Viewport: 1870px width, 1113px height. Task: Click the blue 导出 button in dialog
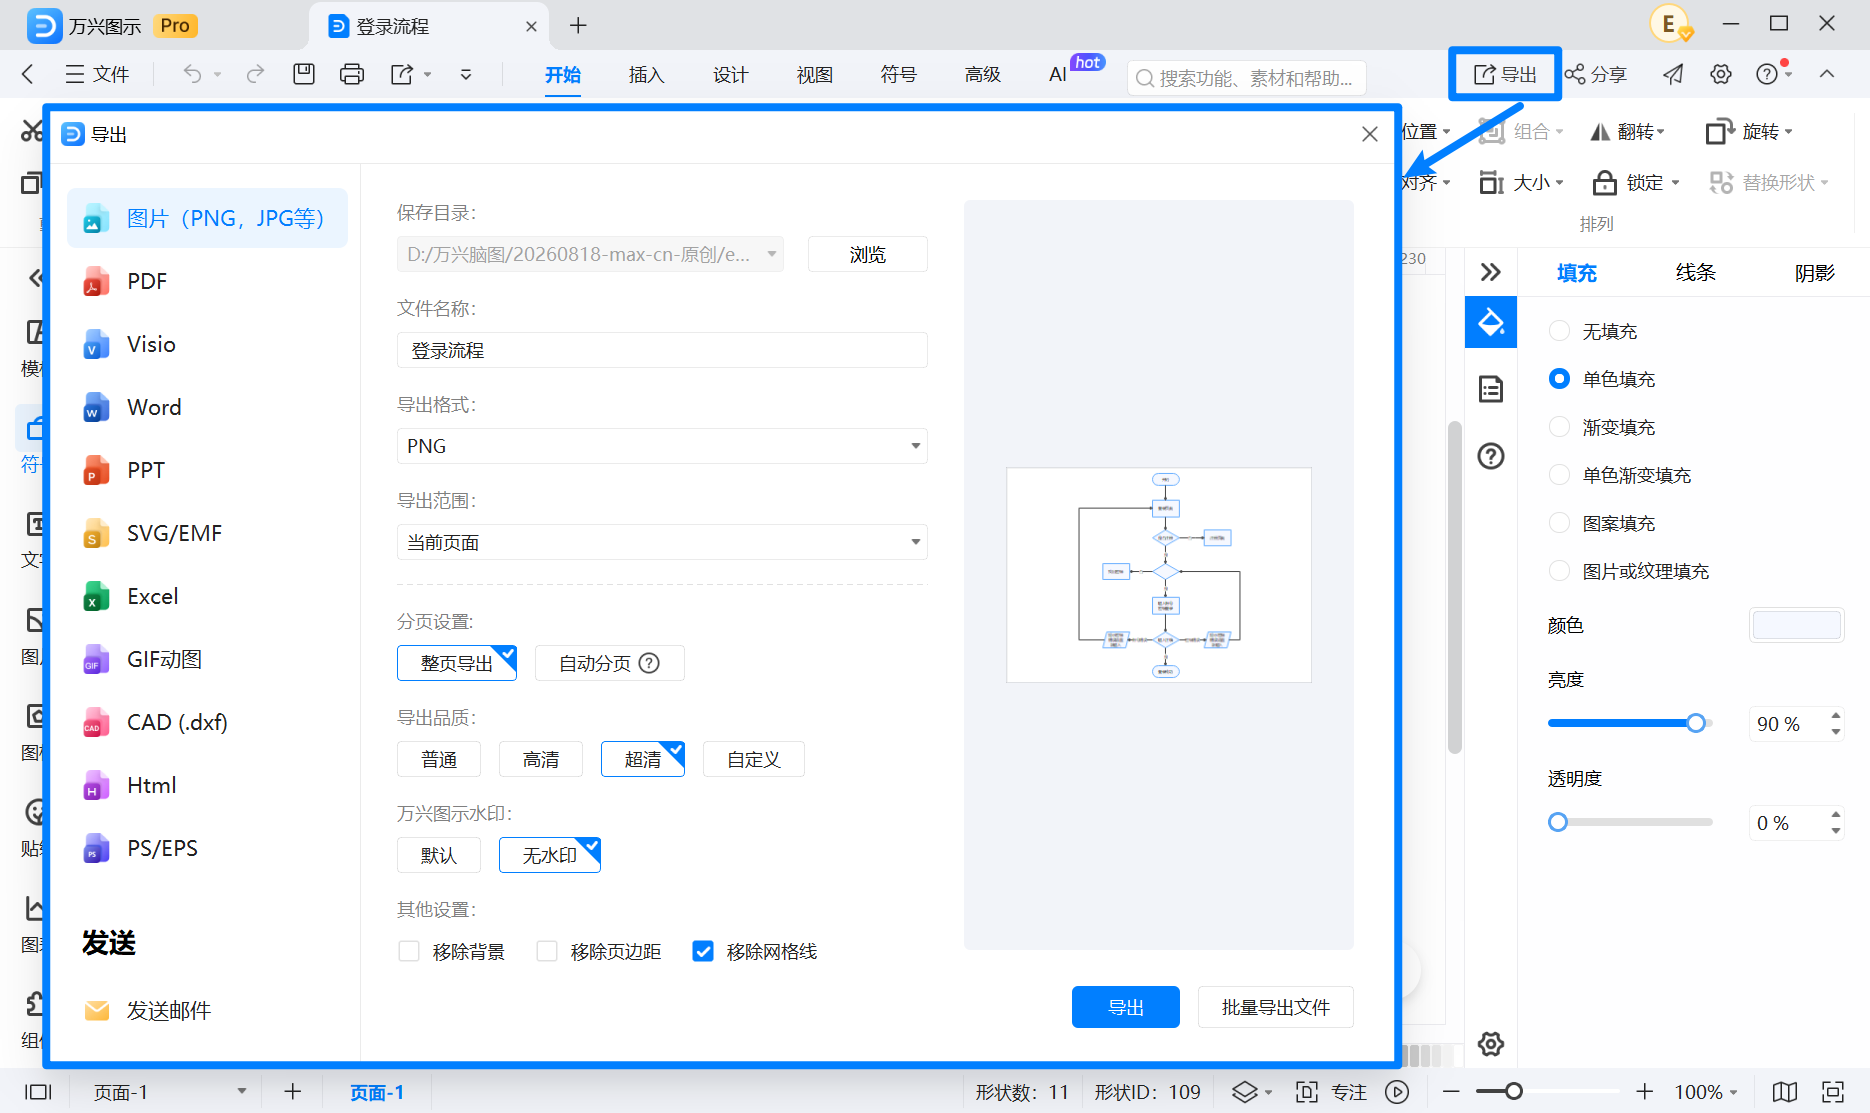(x=1126, y=1007)
